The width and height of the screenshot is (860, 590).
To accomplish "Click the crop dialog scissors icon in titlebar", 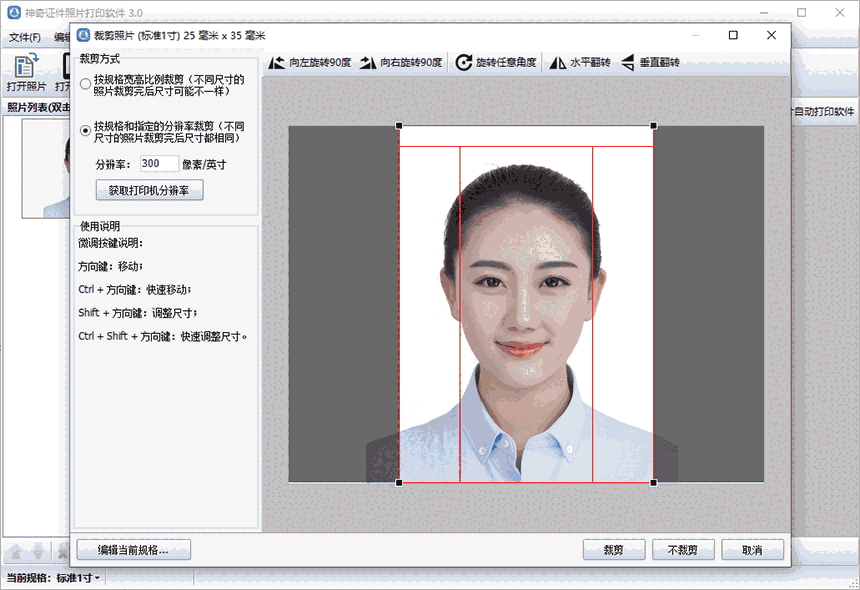I will [81, 35].
